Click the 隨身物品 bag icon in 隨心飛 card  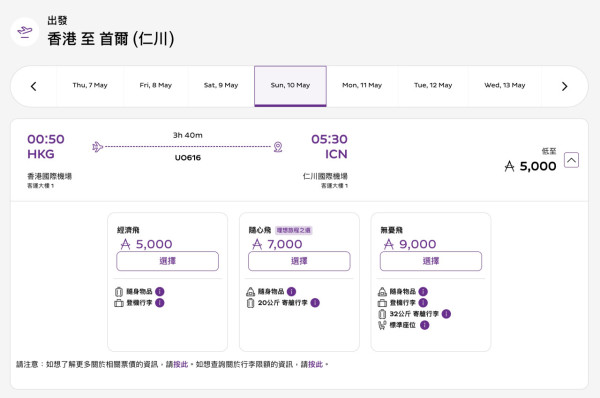click(x=250, y=292)
